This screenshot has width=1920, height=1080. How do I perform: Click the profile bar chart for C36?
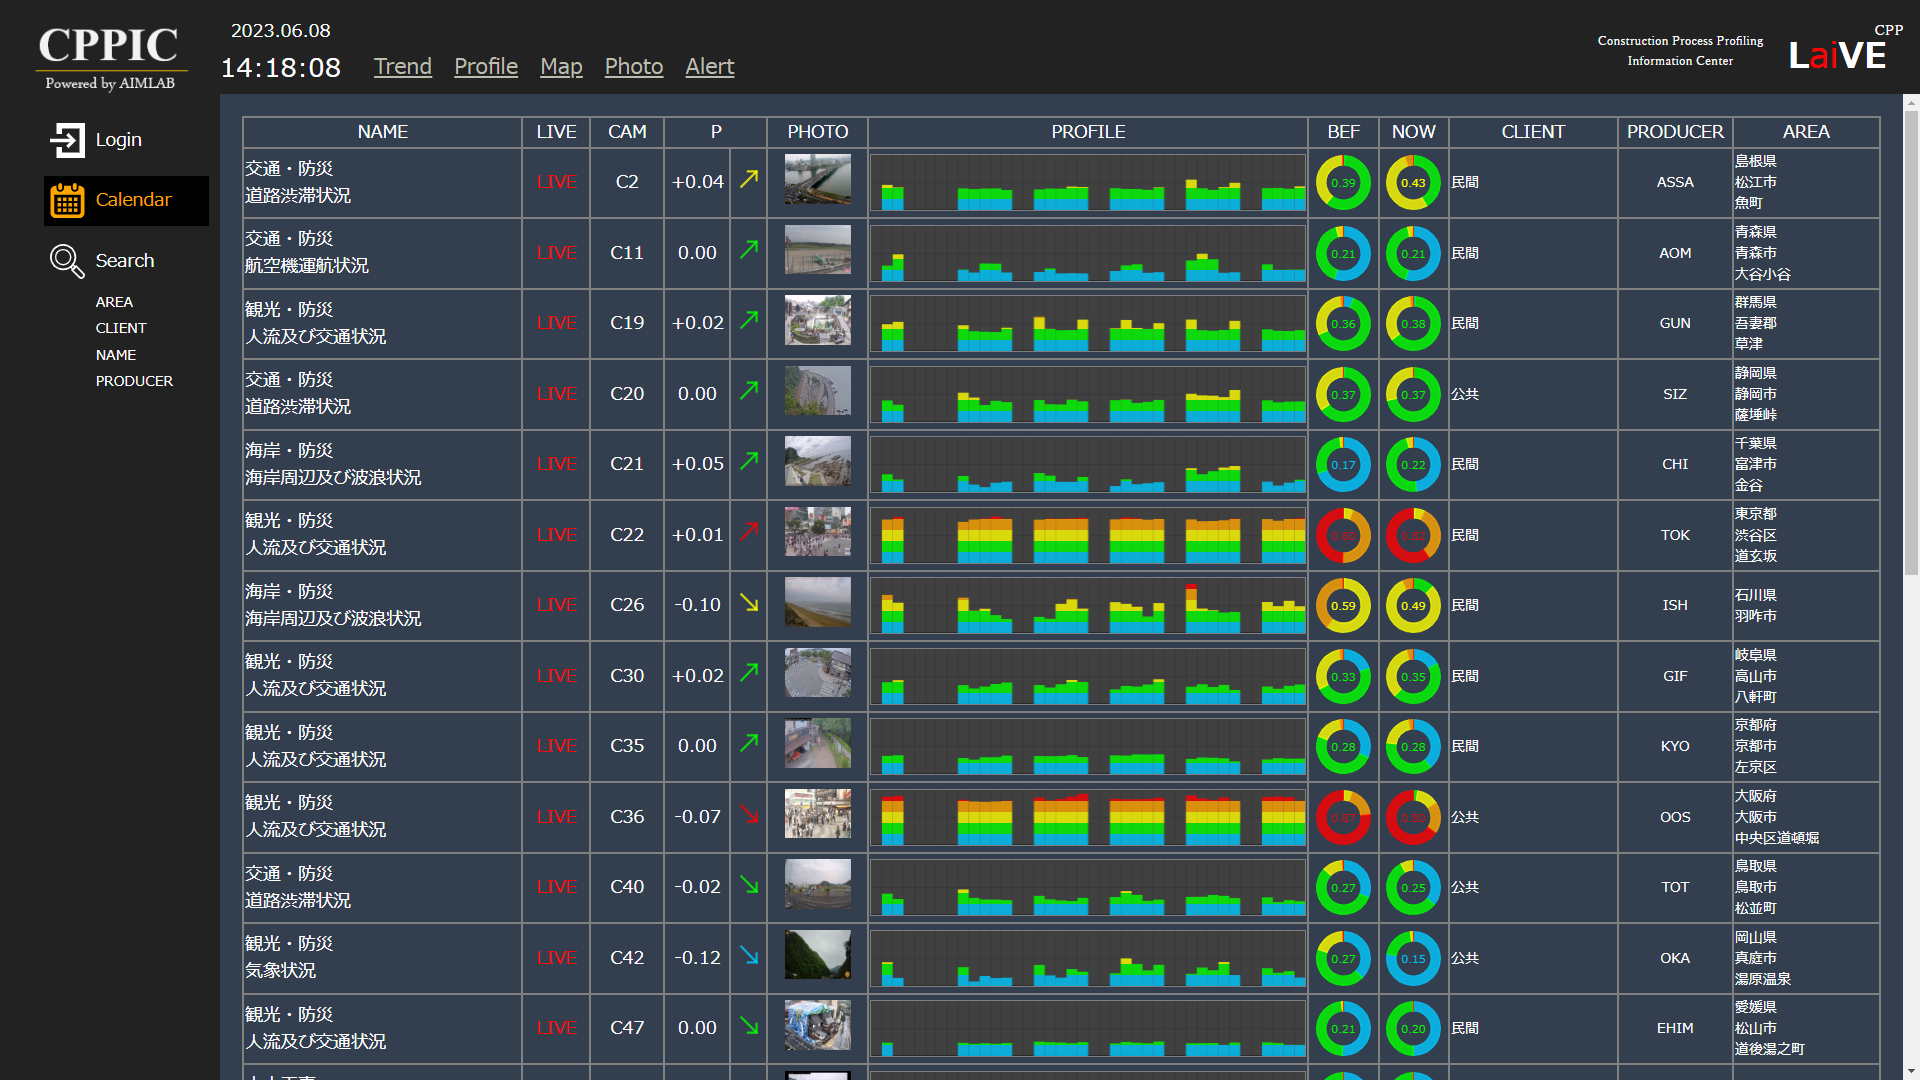(x=1087, y=817)
